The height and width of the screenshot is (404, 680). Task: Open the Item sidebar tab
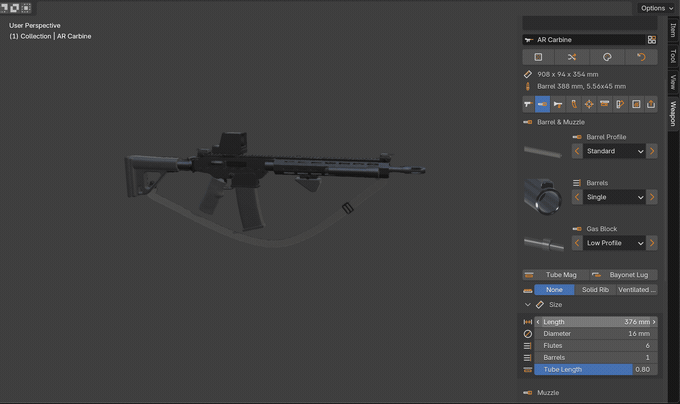pyautogui.click(x=673, y=30)
